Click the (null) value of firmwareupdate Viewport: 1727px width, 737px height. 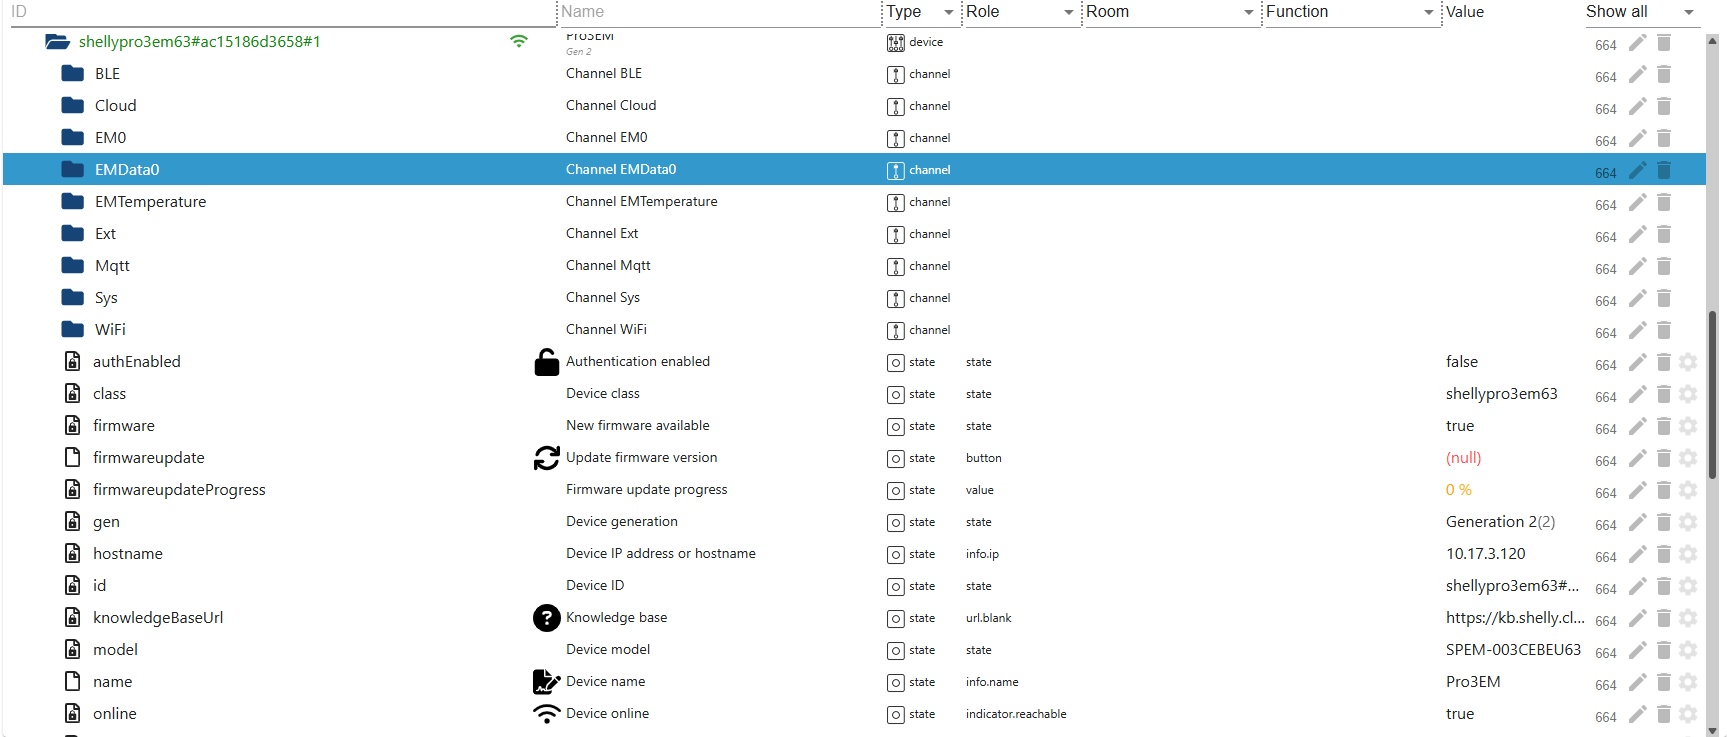tap(1463, 458)
